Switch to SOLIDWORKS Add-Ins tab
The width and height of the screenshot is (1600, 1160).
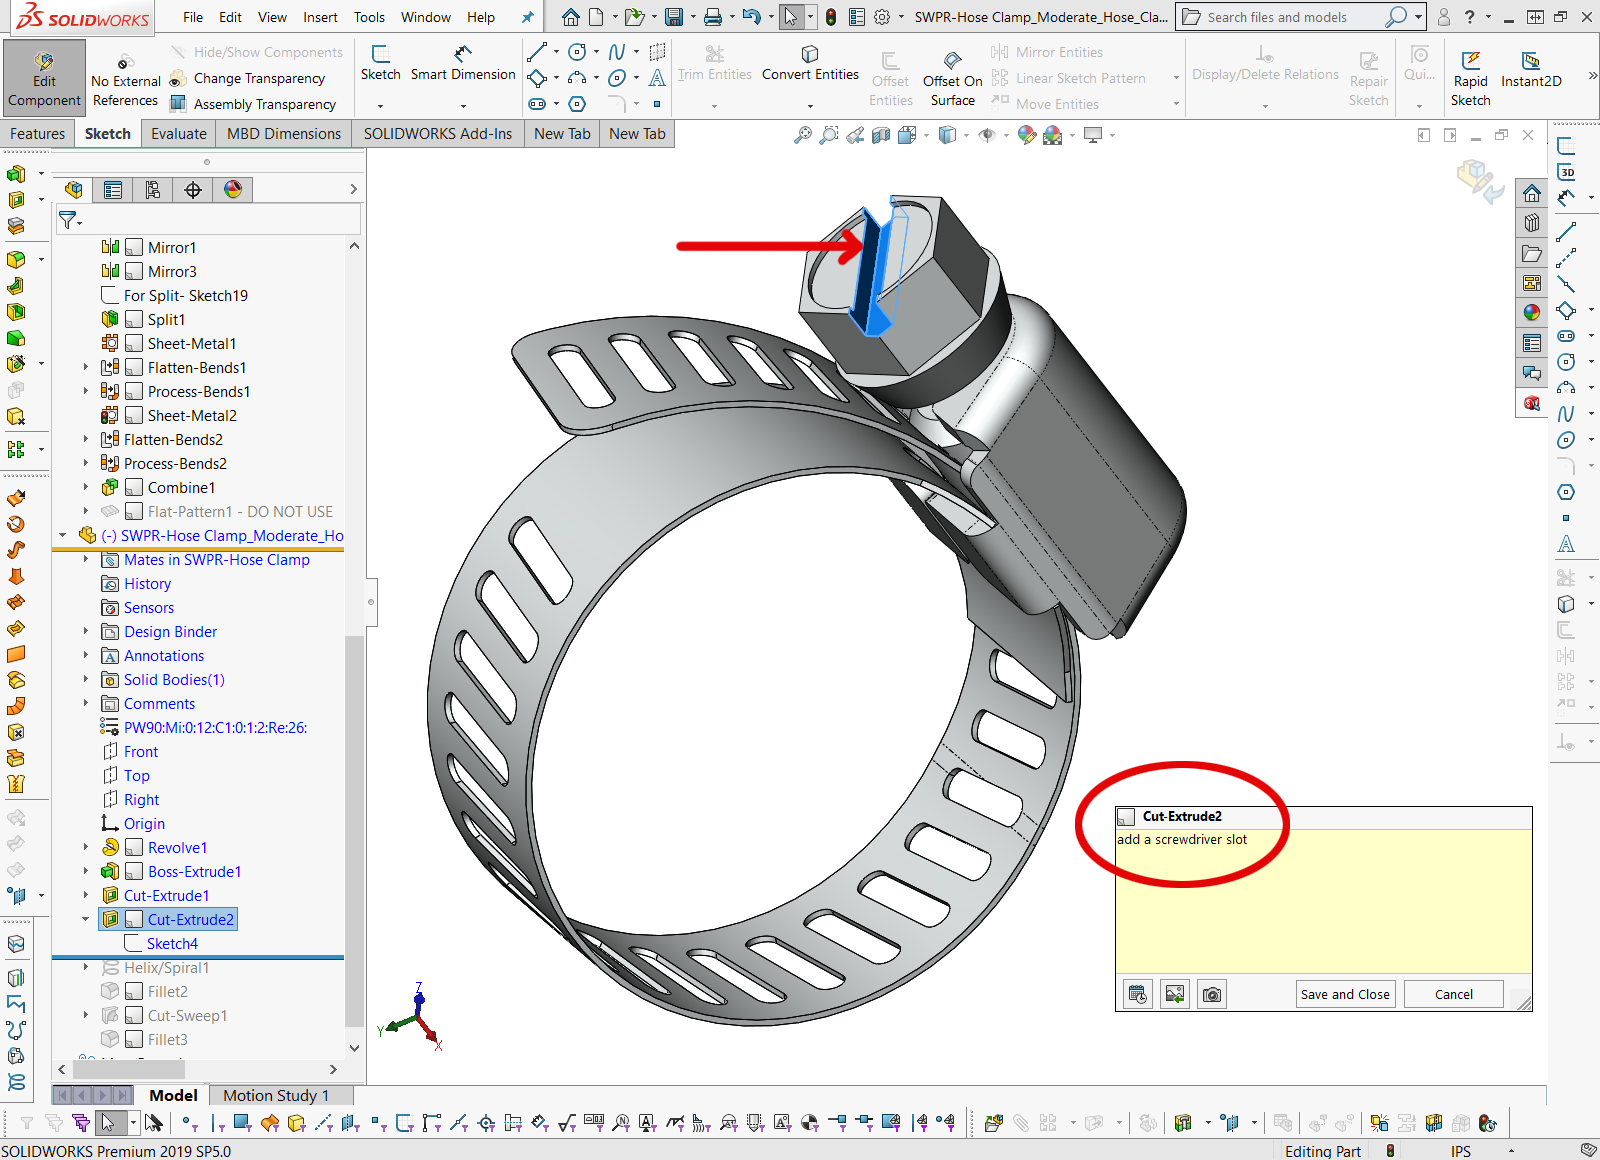(438, 134)
